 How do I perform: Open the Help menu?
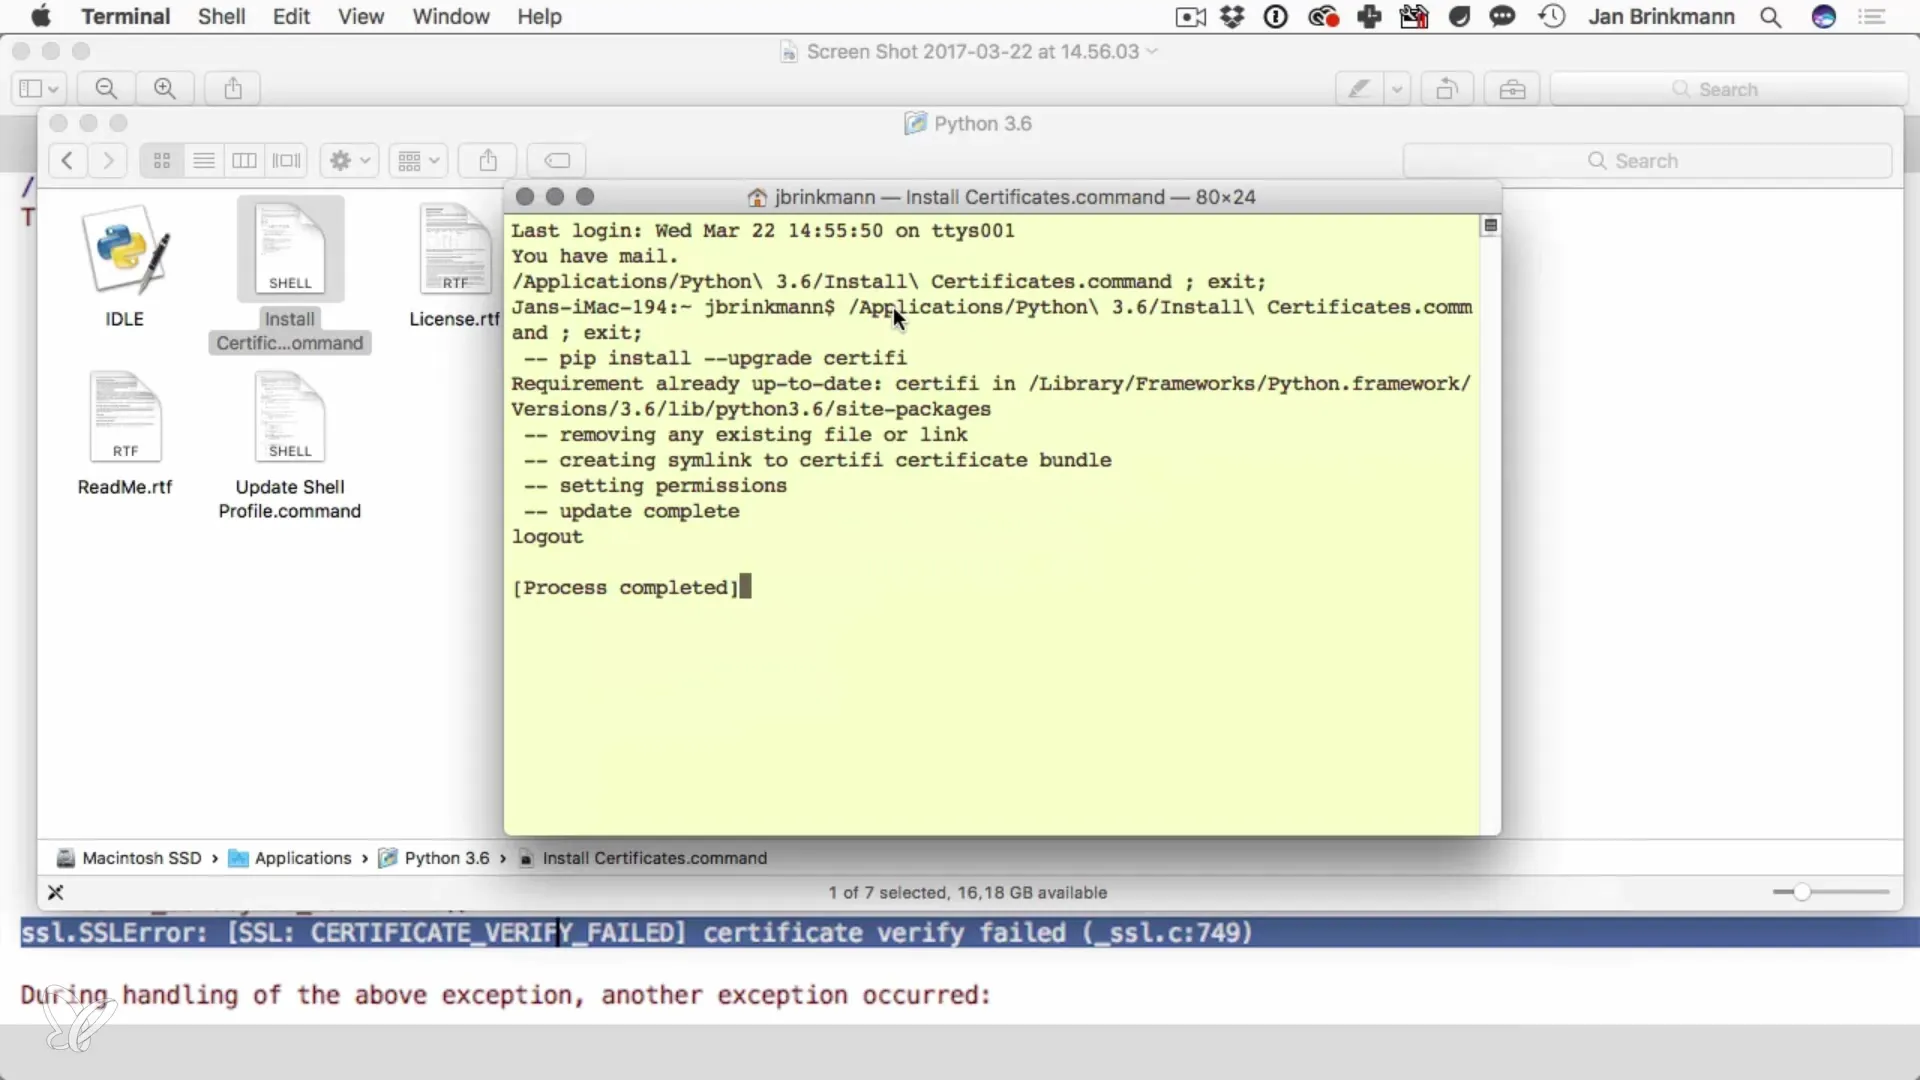[539, 16]
